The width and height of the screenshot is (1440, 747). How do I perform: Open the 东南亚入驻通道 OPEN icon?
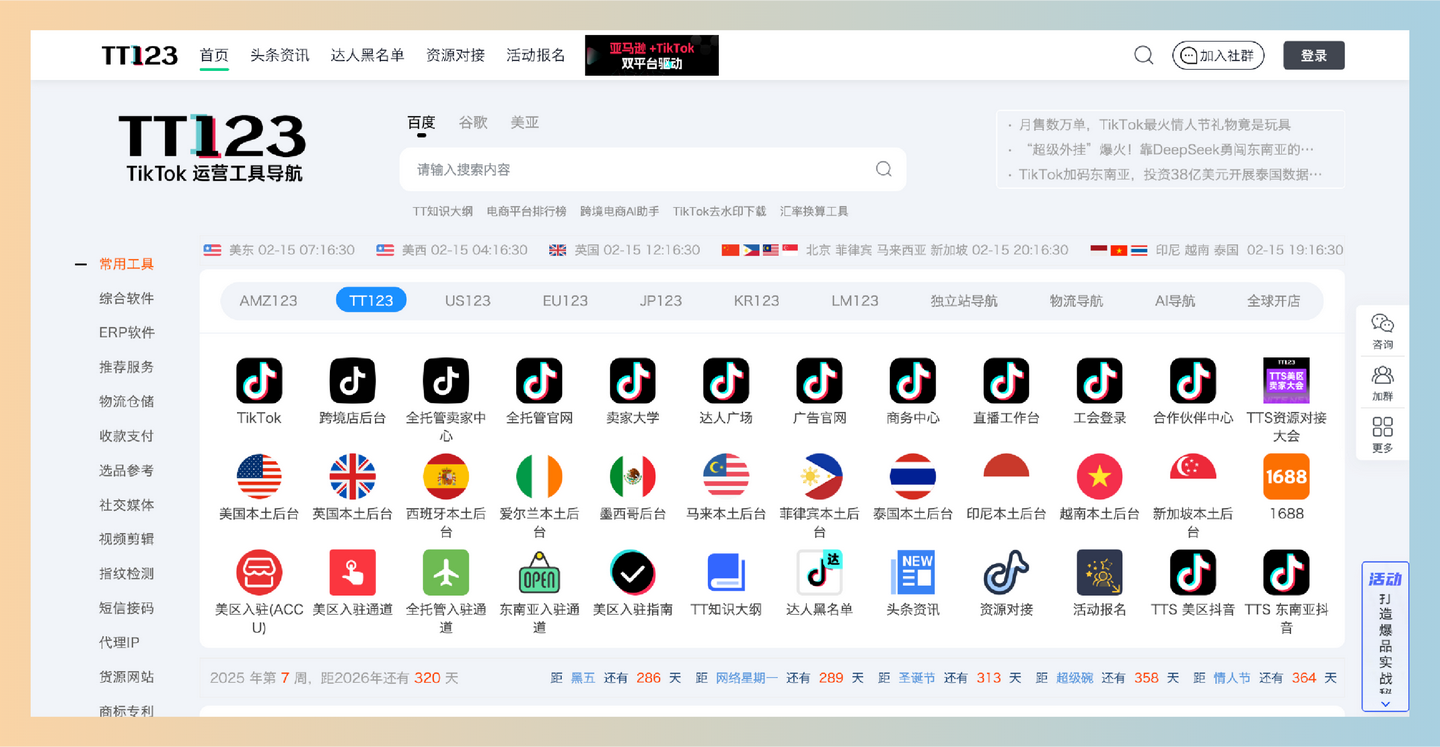[x=538, y=572]
